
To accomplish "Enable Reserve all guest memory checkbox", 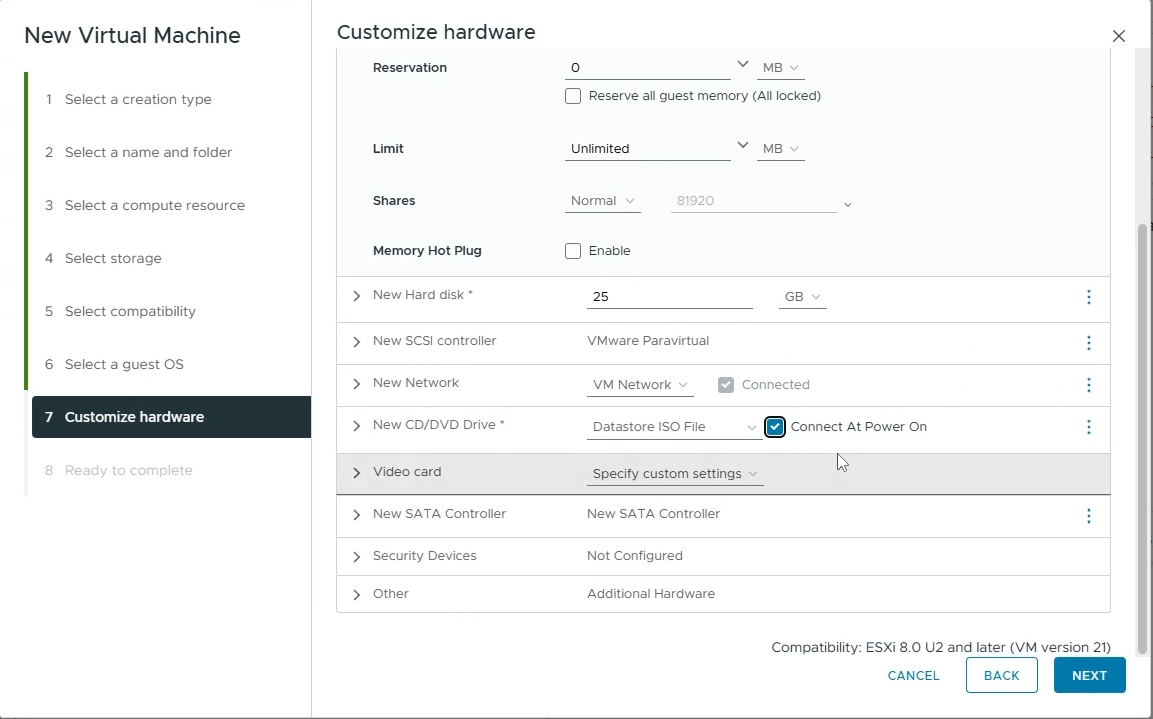I will 573,96.
